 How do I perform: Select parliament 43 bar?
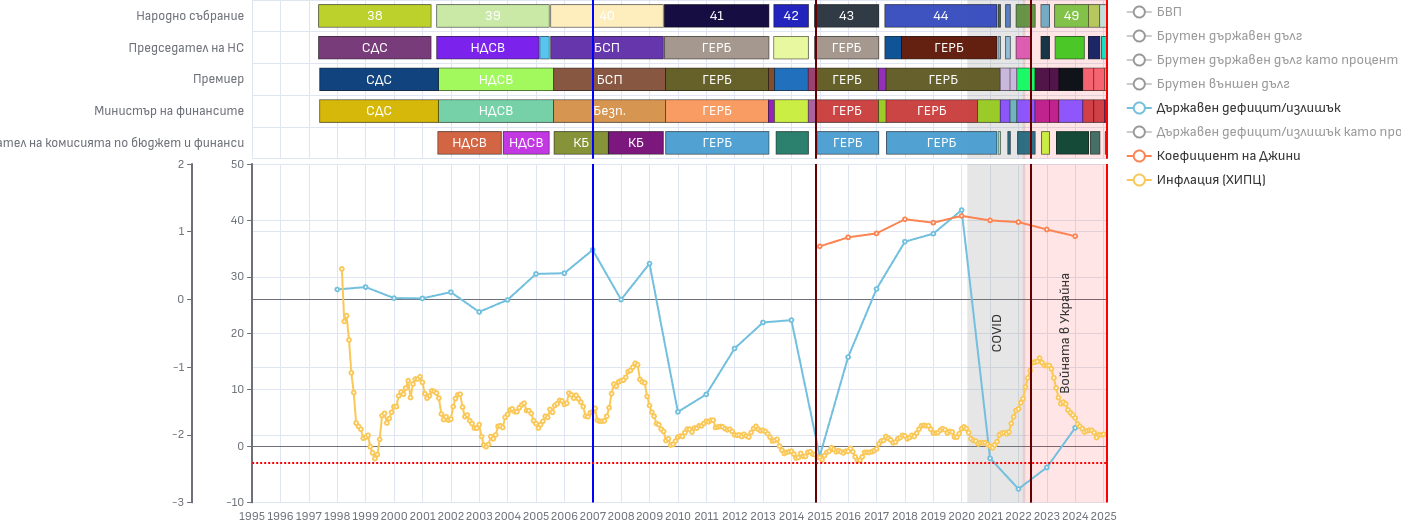coord(847,16)
